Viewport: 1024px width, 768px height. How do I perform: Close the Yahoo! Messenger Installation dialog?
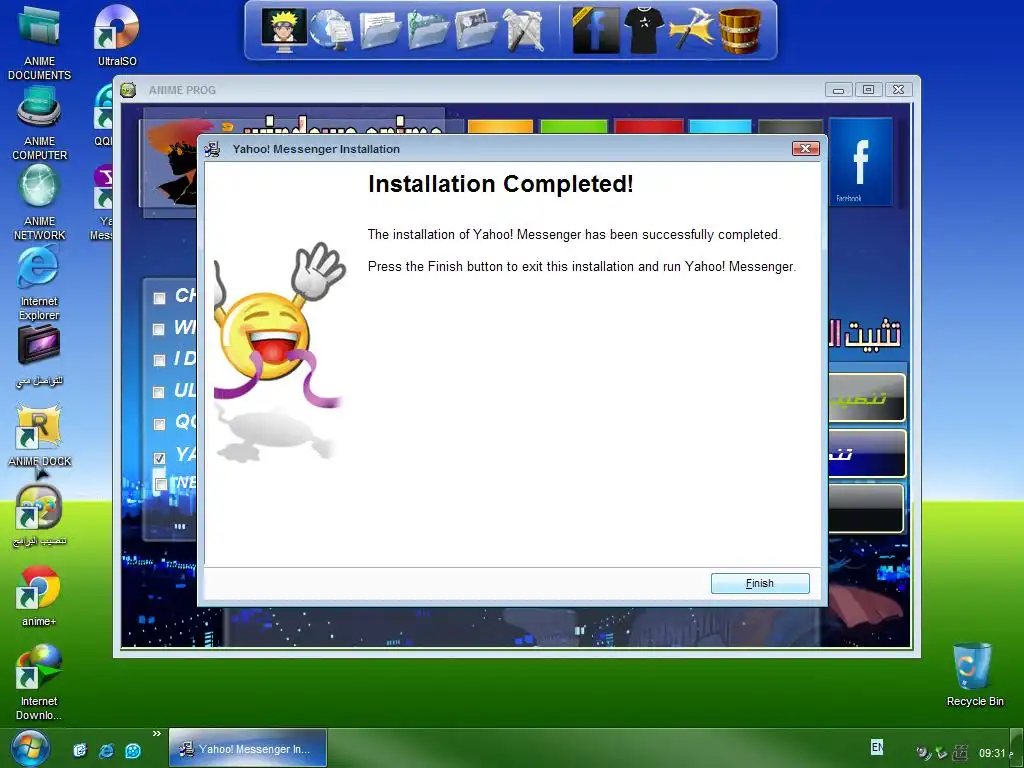point(805,149)
